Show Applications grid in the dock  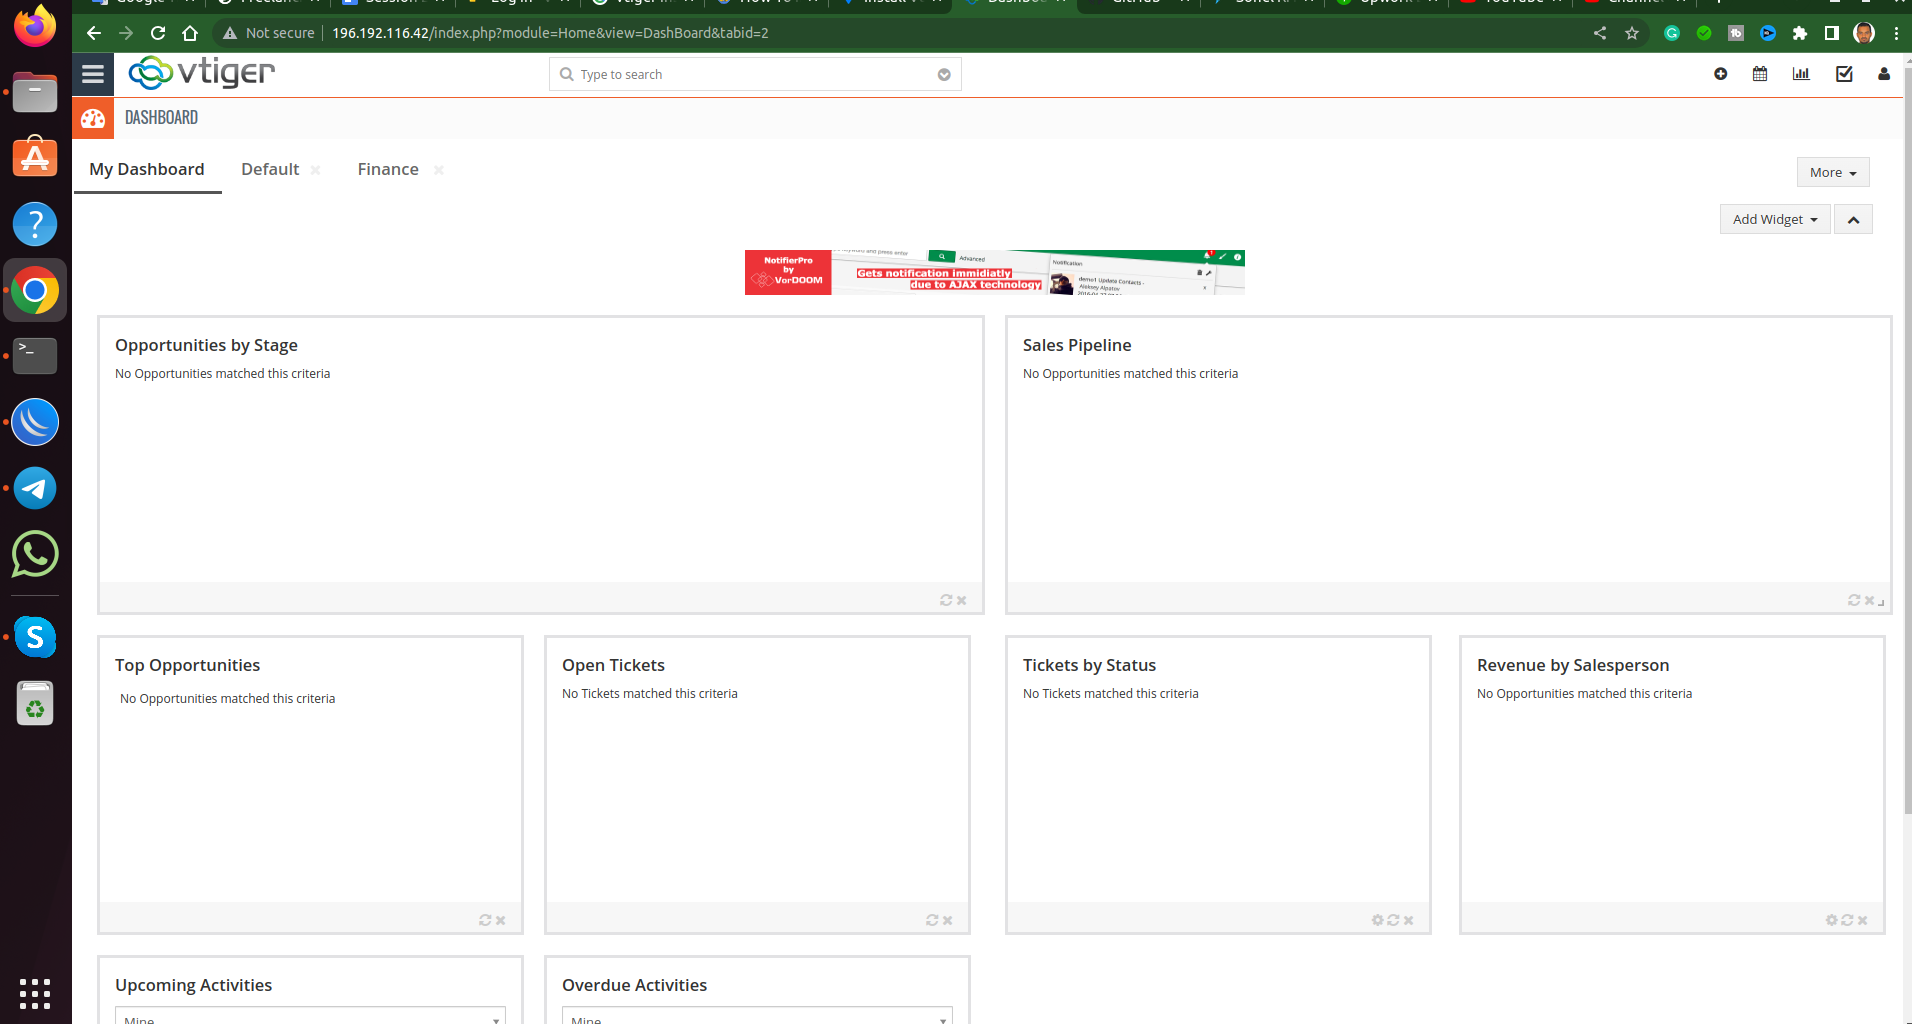(x=35, y=994)
